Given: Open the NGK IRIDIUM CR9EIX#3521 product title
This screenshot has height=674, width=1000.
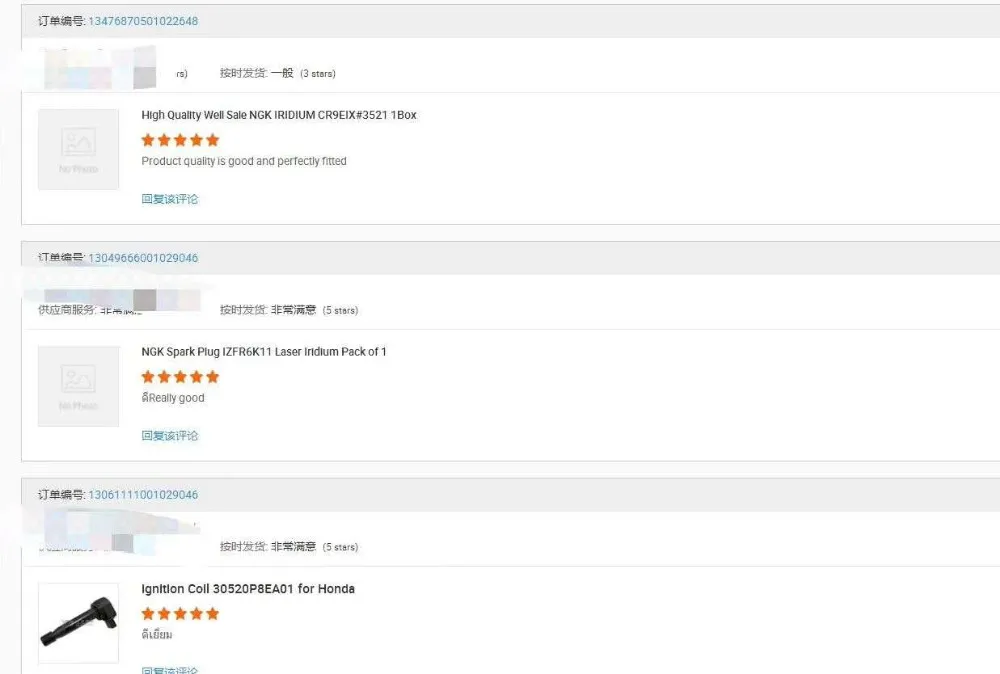Looking at the screenshot, I should (279, 115).
